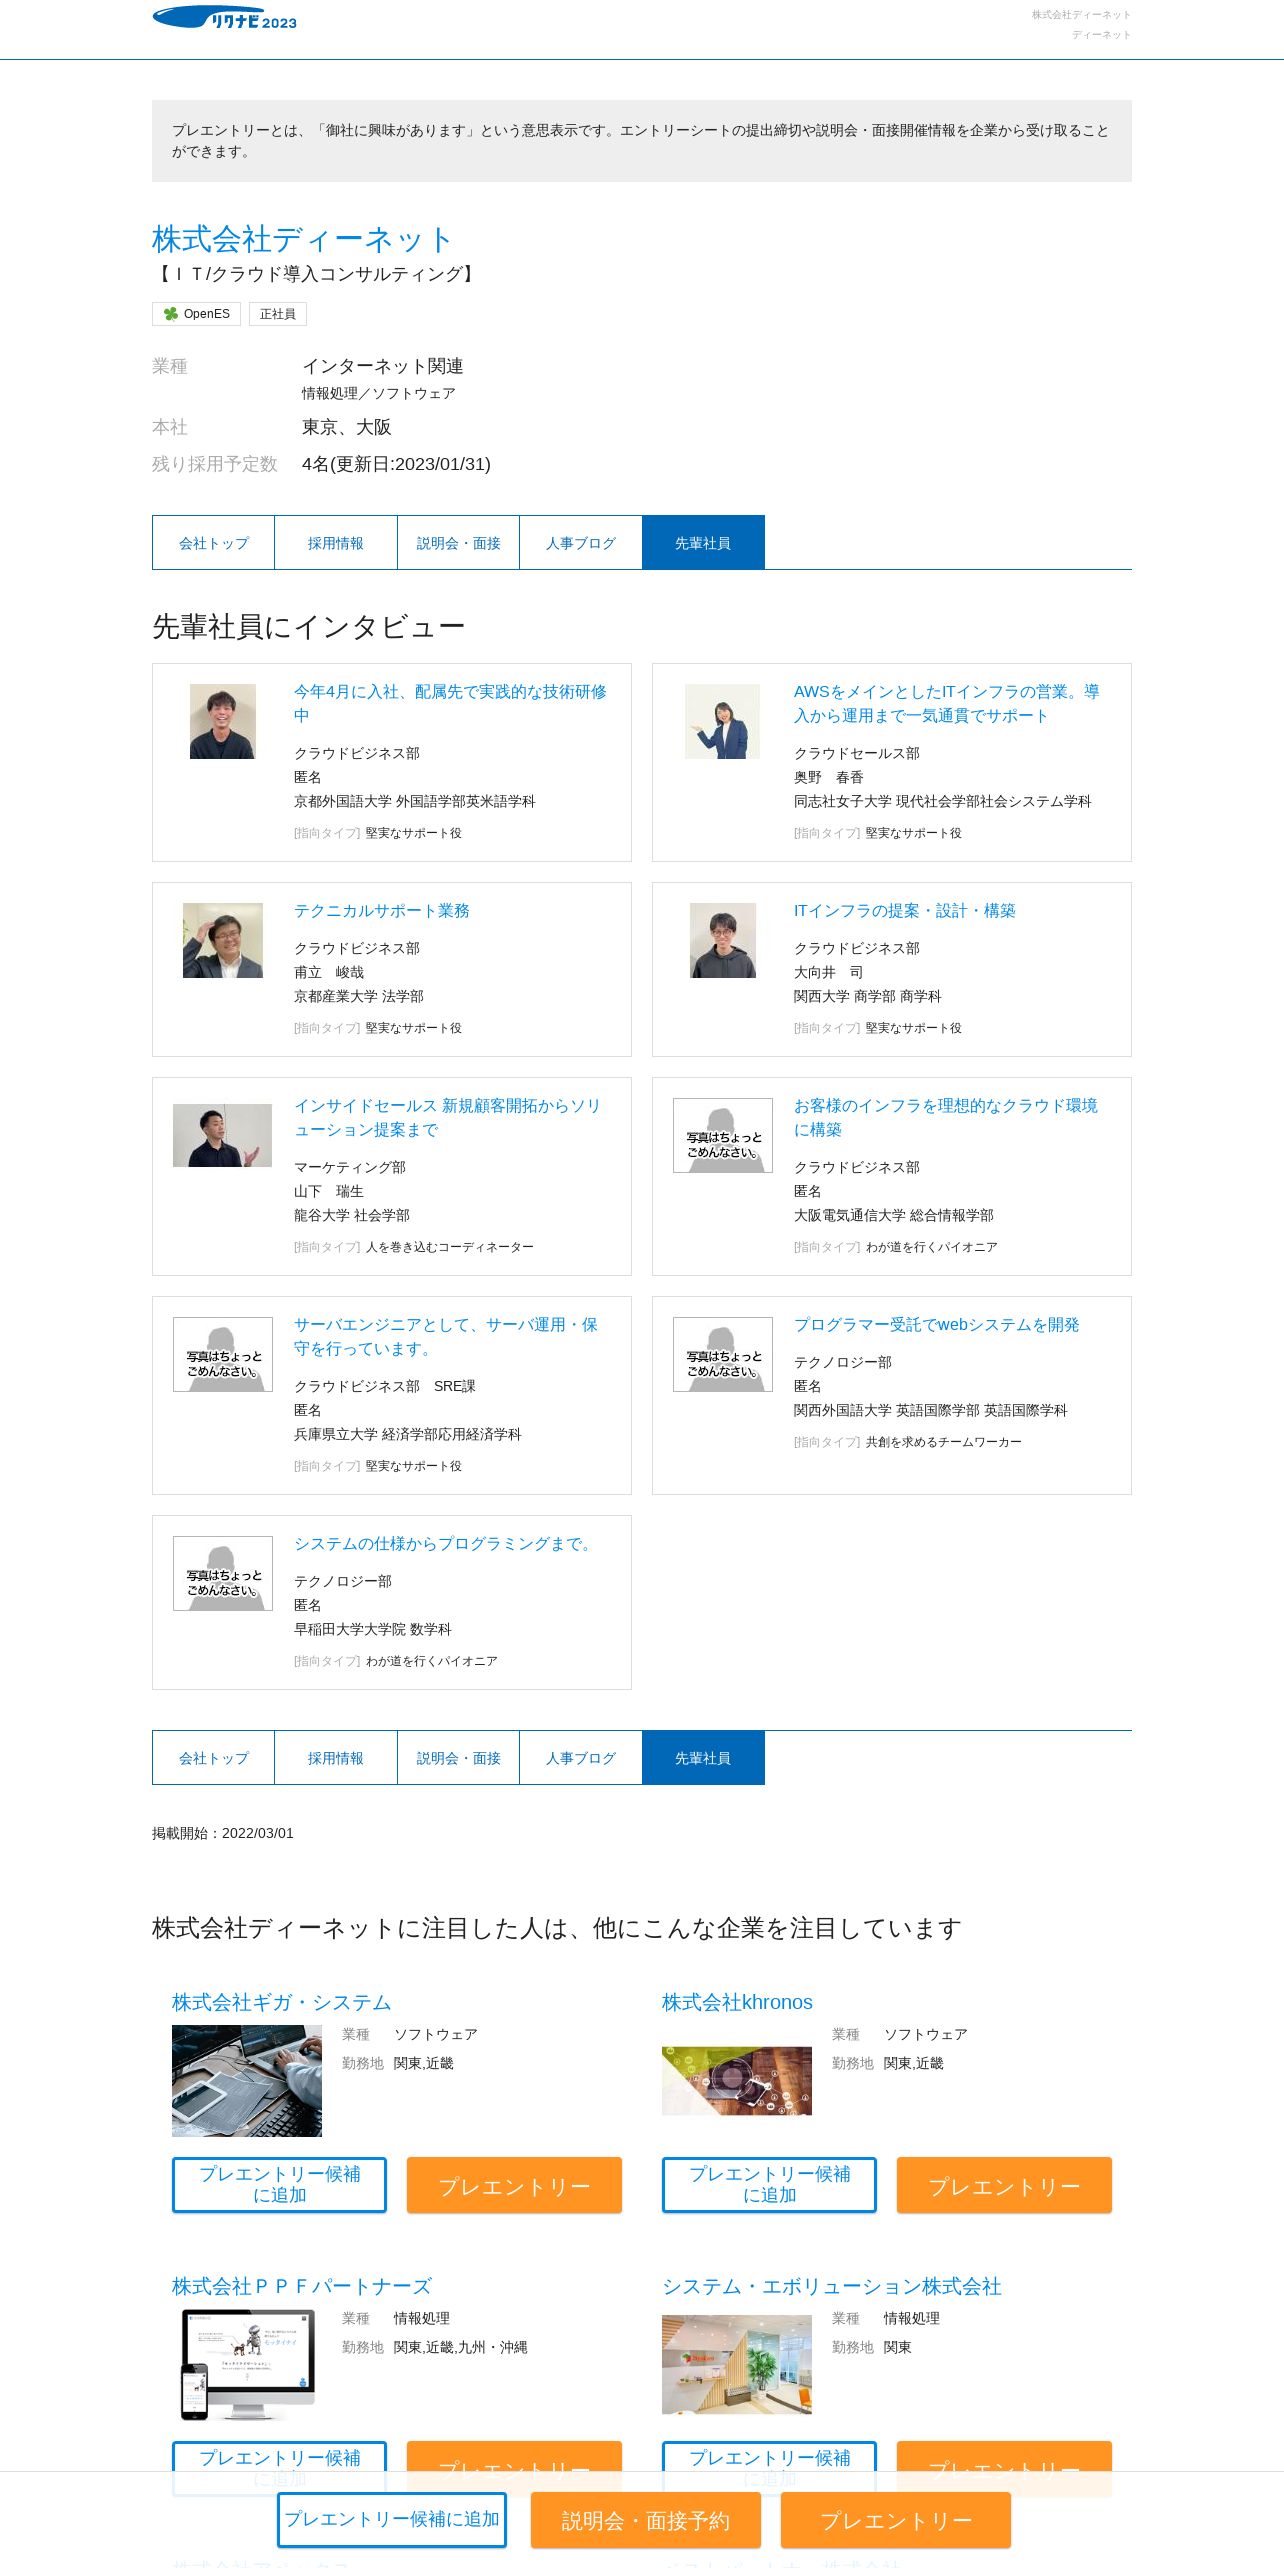Viewport: 1284px width, 2568px height.
Task: Click the sticky 説明会・面接予約 button
Action: point(646,2520)
